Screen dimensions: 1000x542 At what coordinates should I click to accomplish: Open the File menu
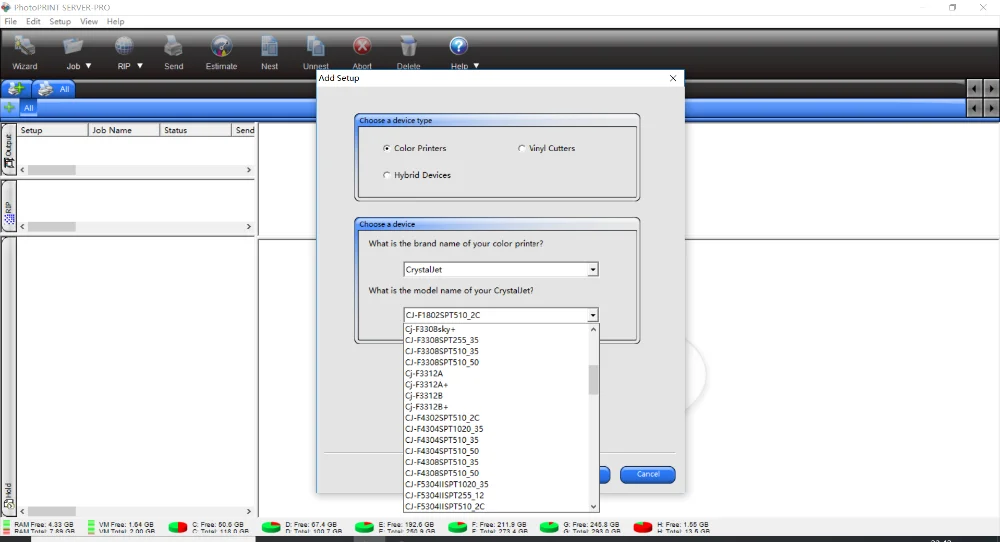point(11,21)
